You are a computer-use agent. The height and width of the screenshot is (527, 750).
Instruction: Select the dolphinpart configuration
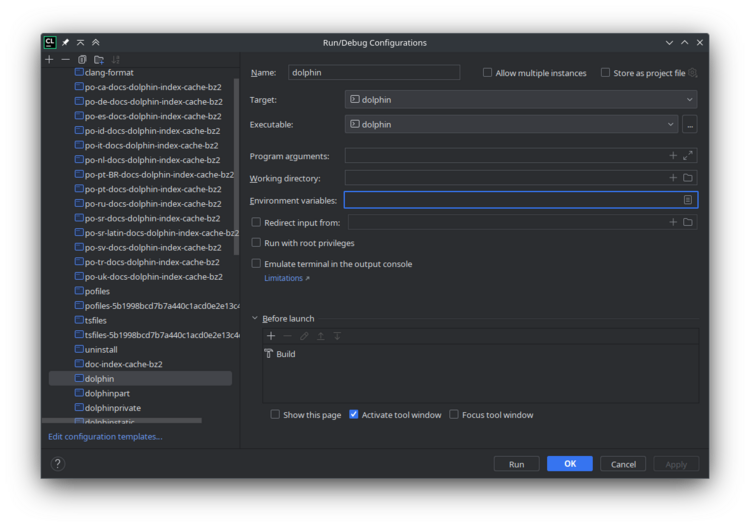[x=107, y=394]
